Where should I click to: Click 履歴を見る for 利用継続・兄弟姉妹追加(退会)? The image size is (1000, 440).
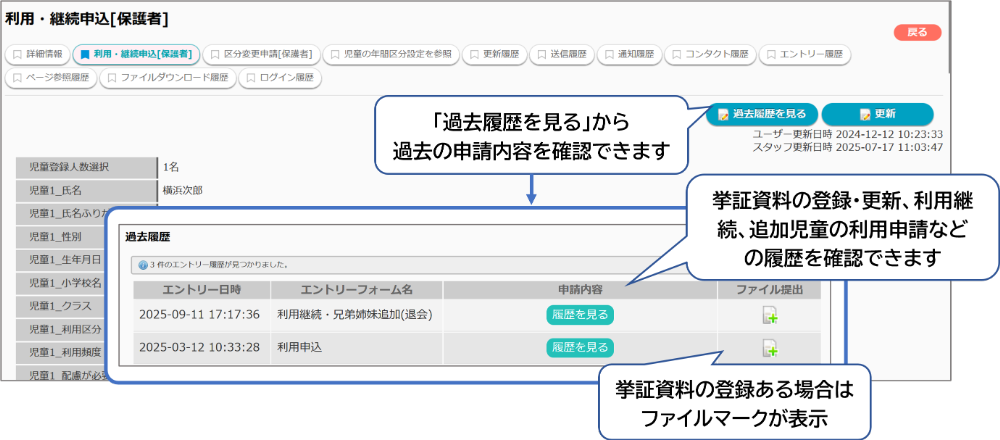pos(580,314)
